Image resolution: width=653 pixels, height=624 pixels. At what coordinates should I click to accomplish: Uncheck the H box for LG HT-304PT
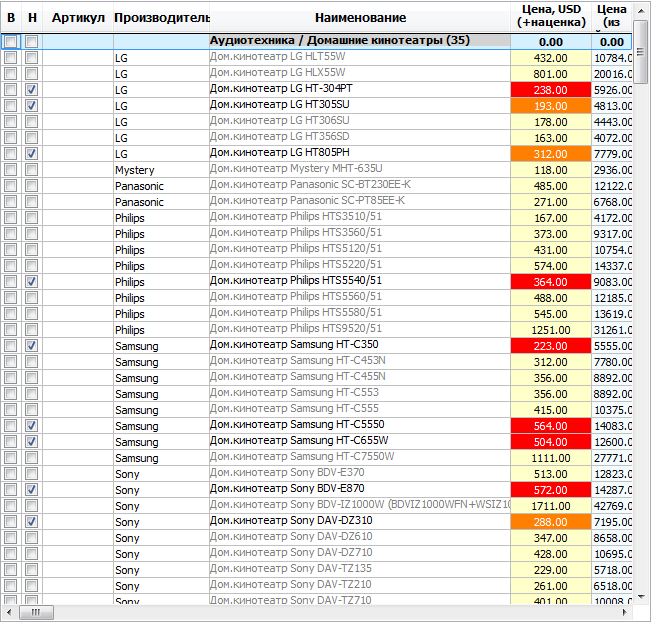coord(32,90)
